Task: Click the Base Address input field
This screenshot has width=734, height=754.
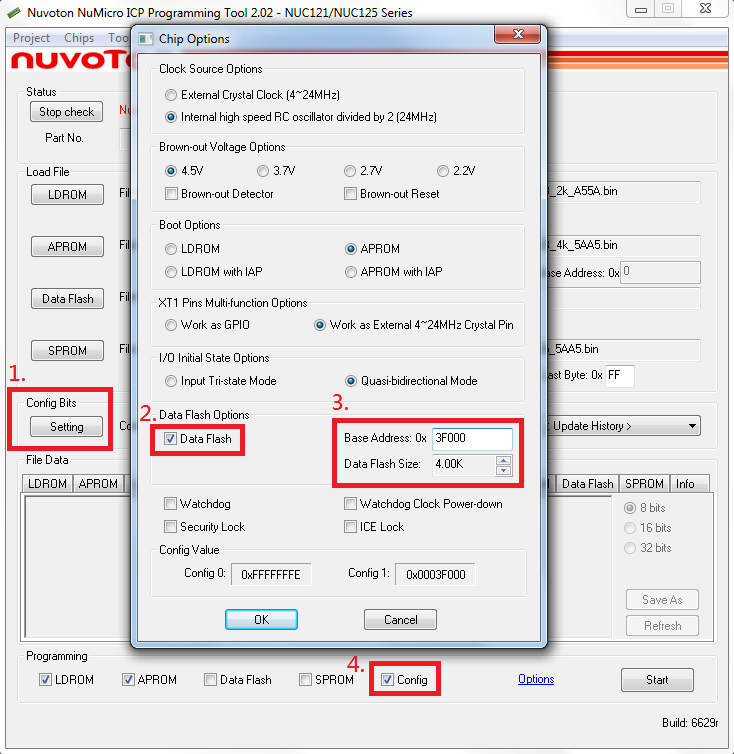Action: [472, 438]
